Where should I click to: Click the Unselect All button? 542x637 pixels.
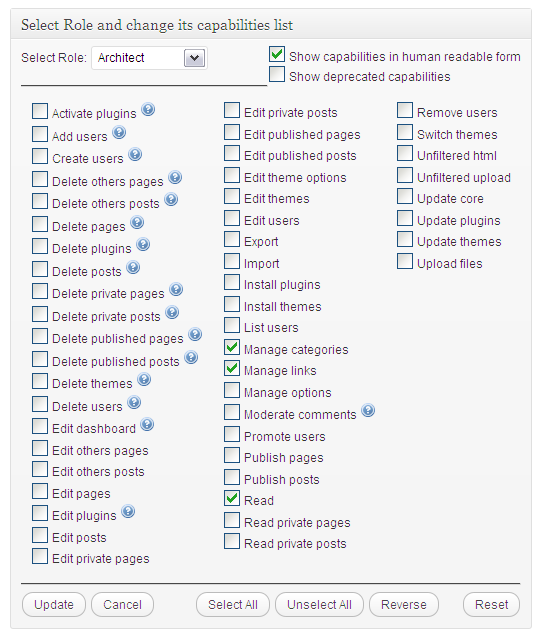319,604
